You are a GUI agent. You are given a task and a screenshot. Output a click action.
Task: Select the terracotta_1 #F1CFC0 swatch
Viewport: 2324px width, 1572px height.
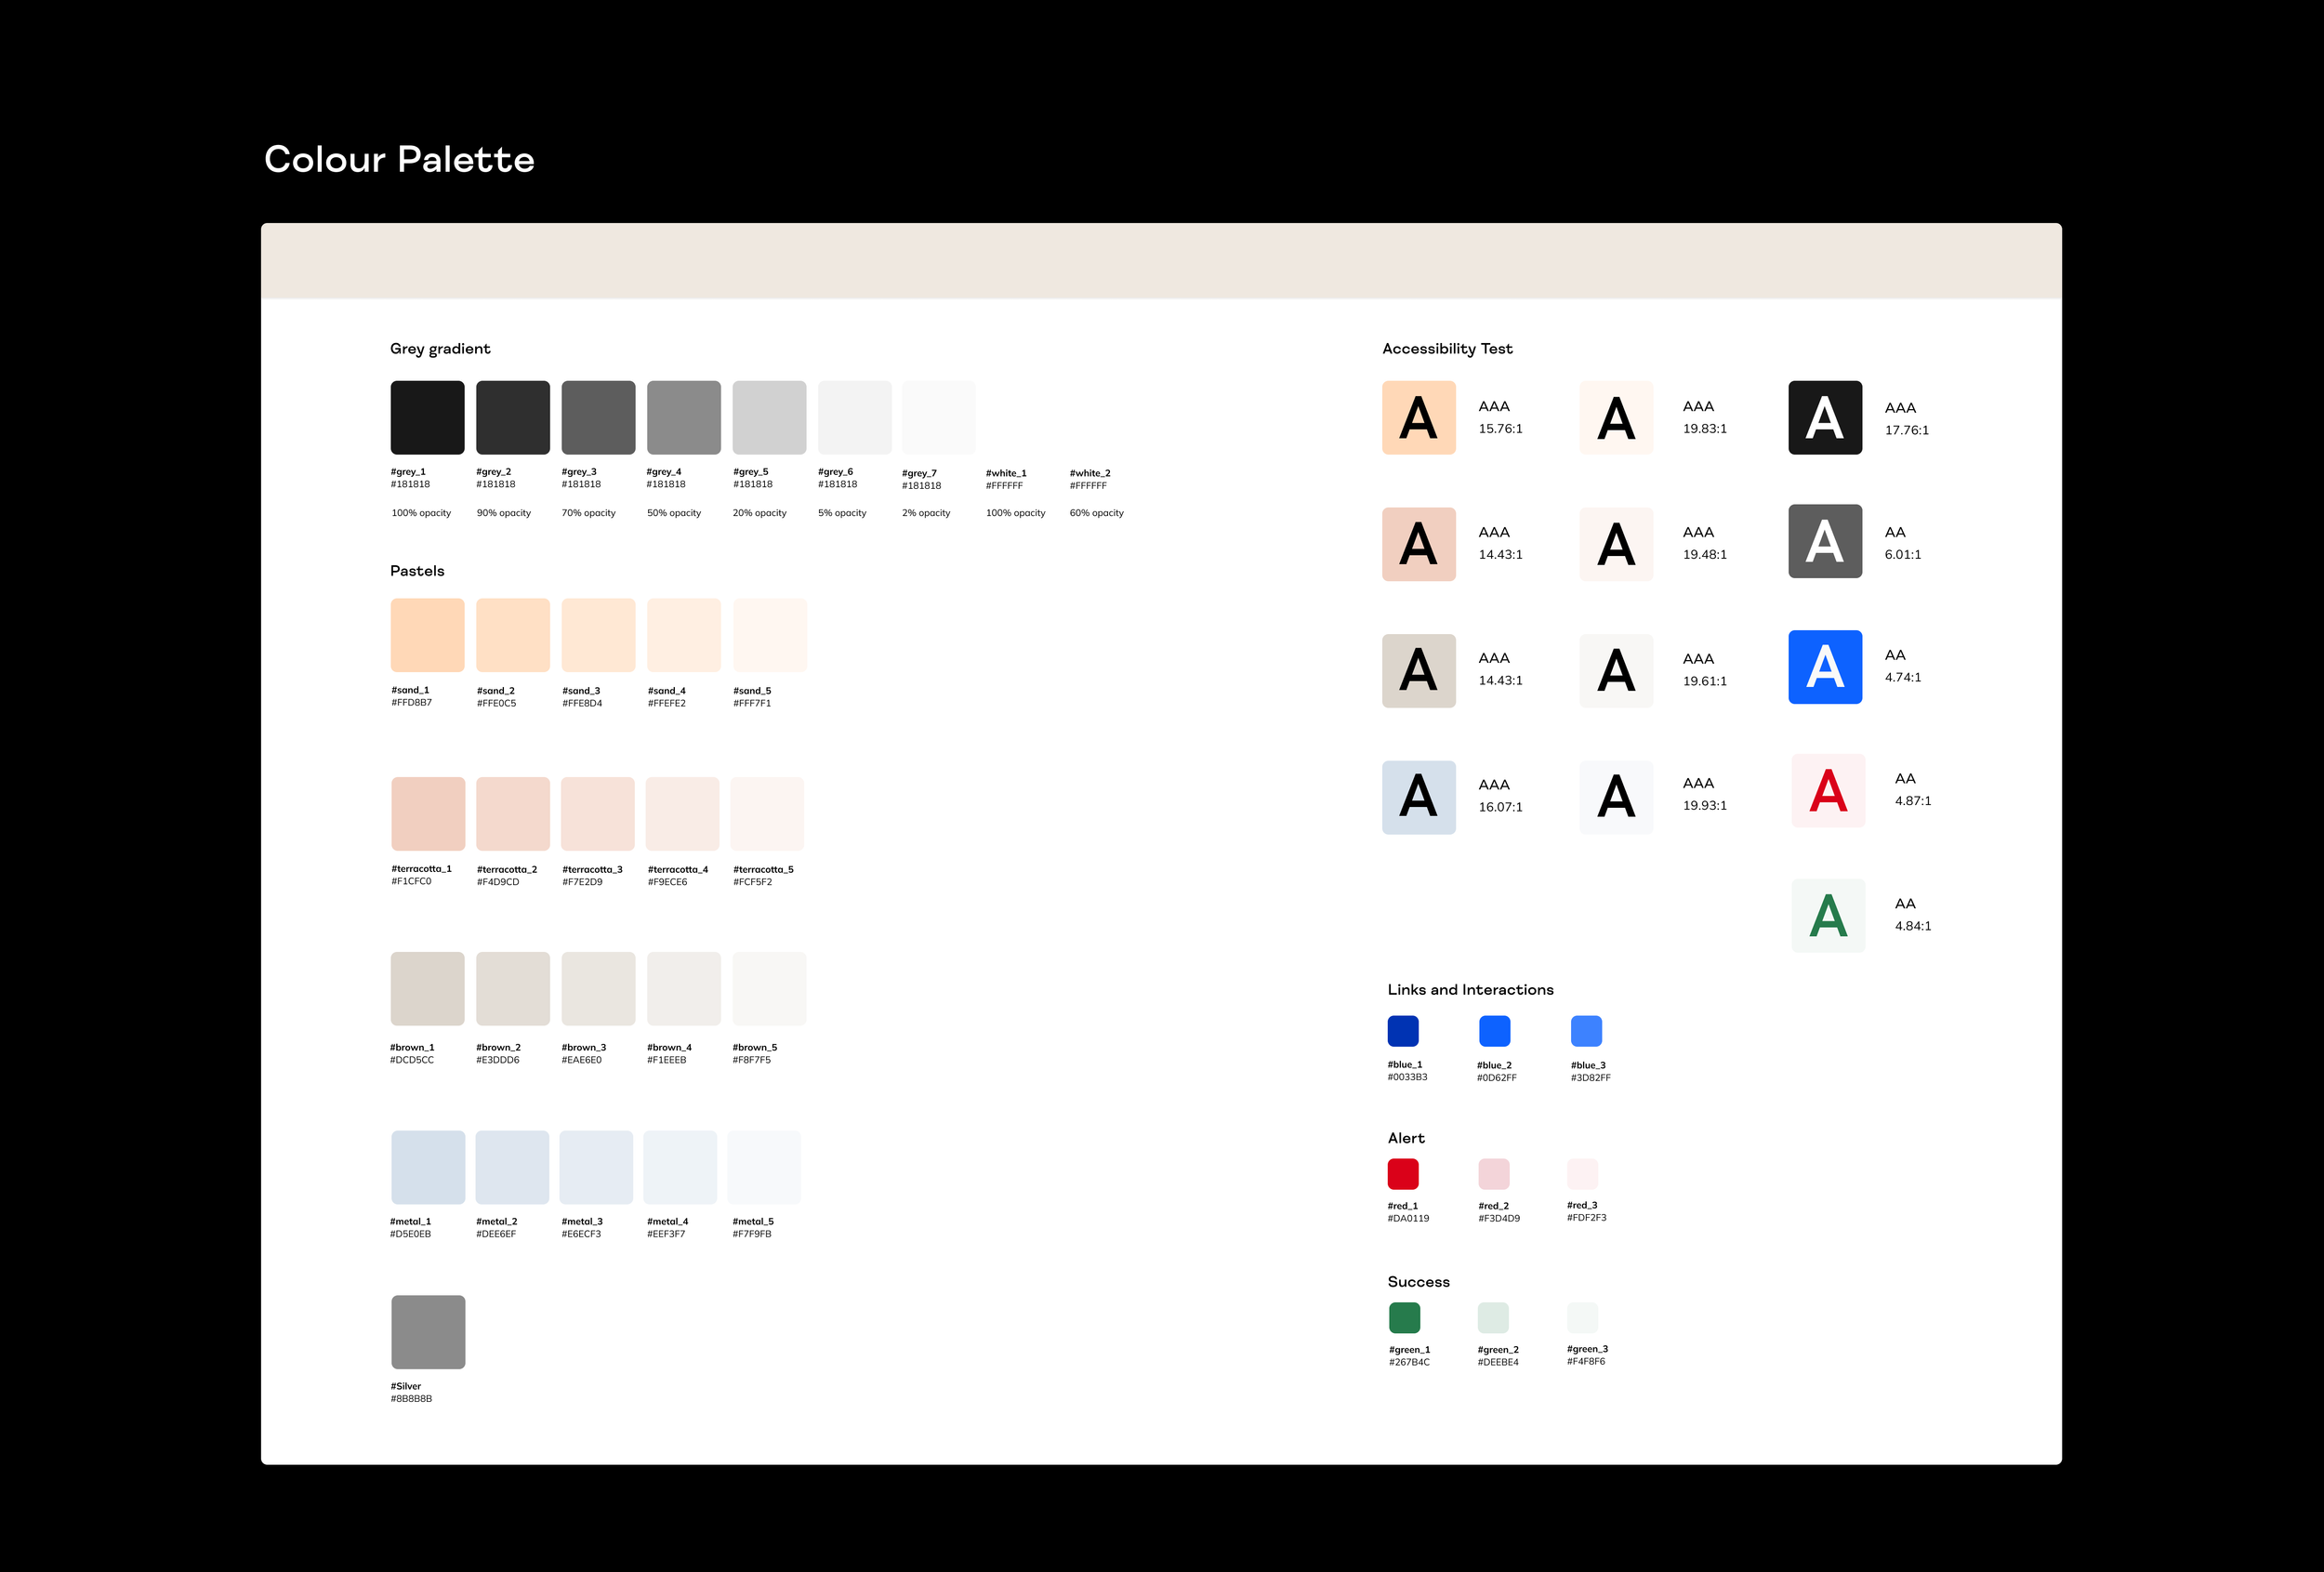coord(428,814)
